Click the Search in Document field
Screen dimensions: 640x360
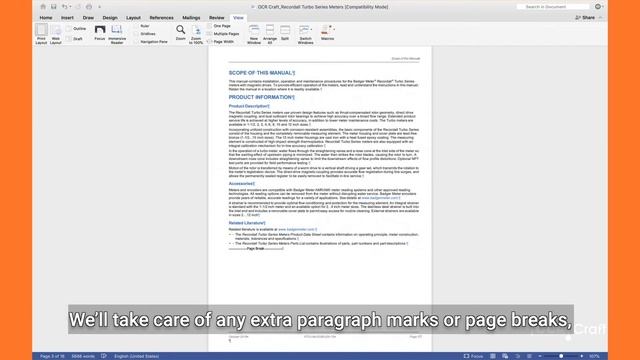(x=553, y=7)
